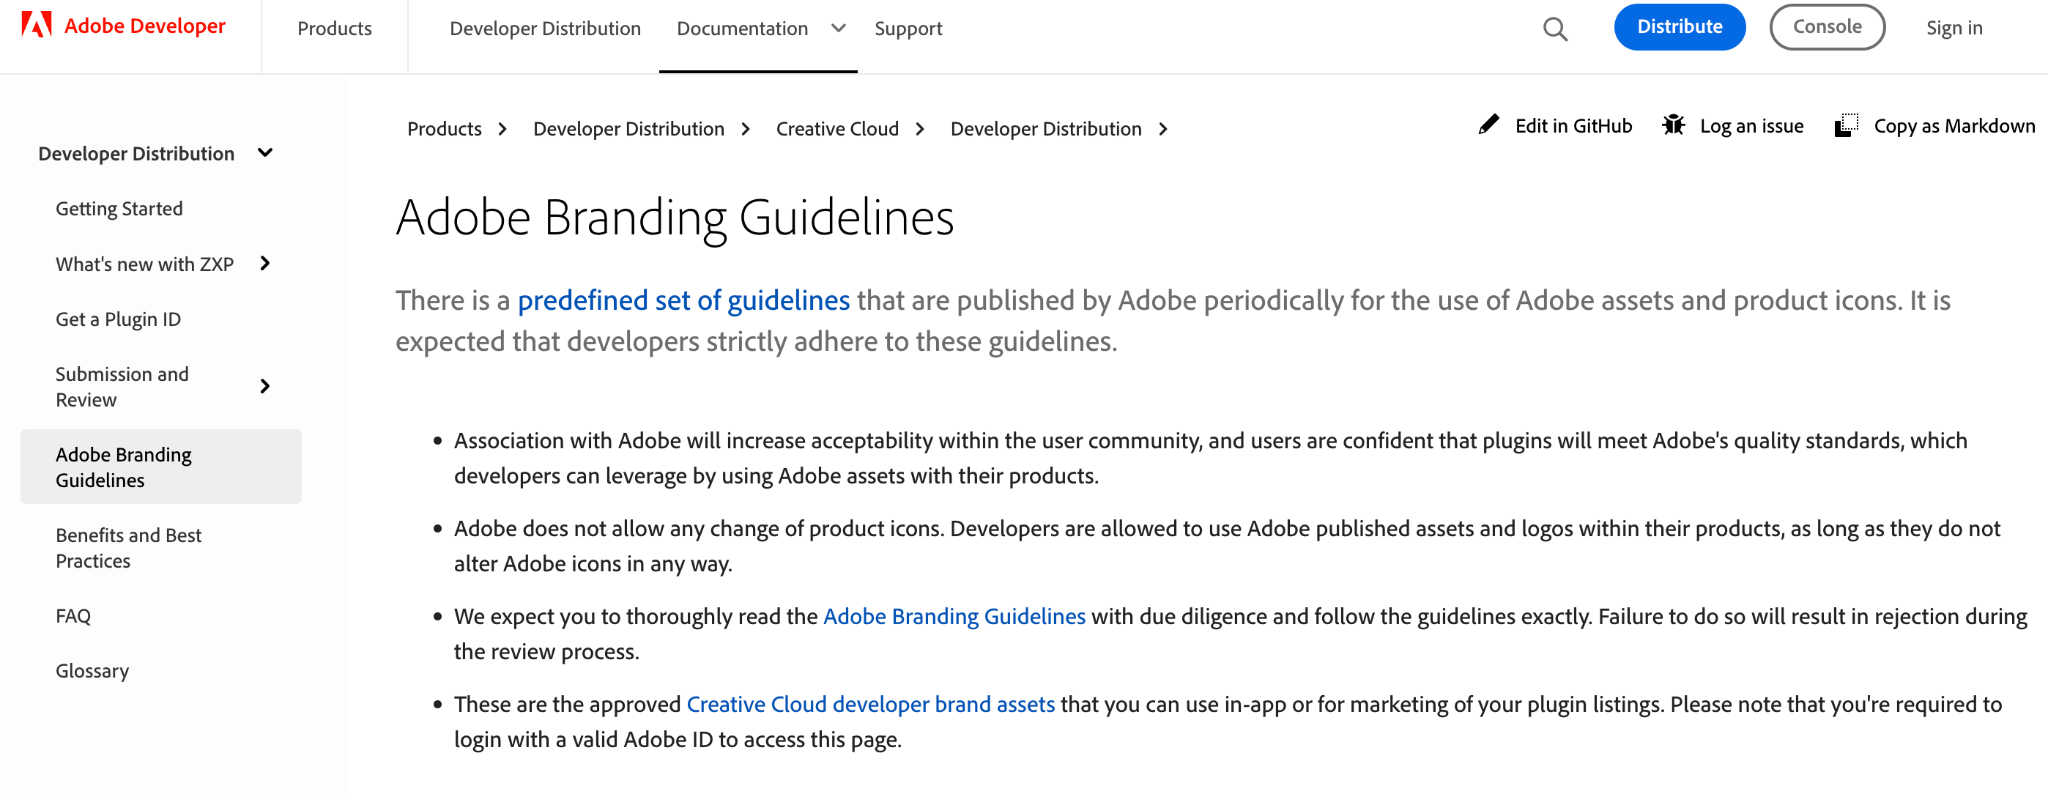Open the Products menu in top navigation
Image resolution: width=2048 pixels, height=793 pixels.
pyautogui.click(x=334, y=29)
